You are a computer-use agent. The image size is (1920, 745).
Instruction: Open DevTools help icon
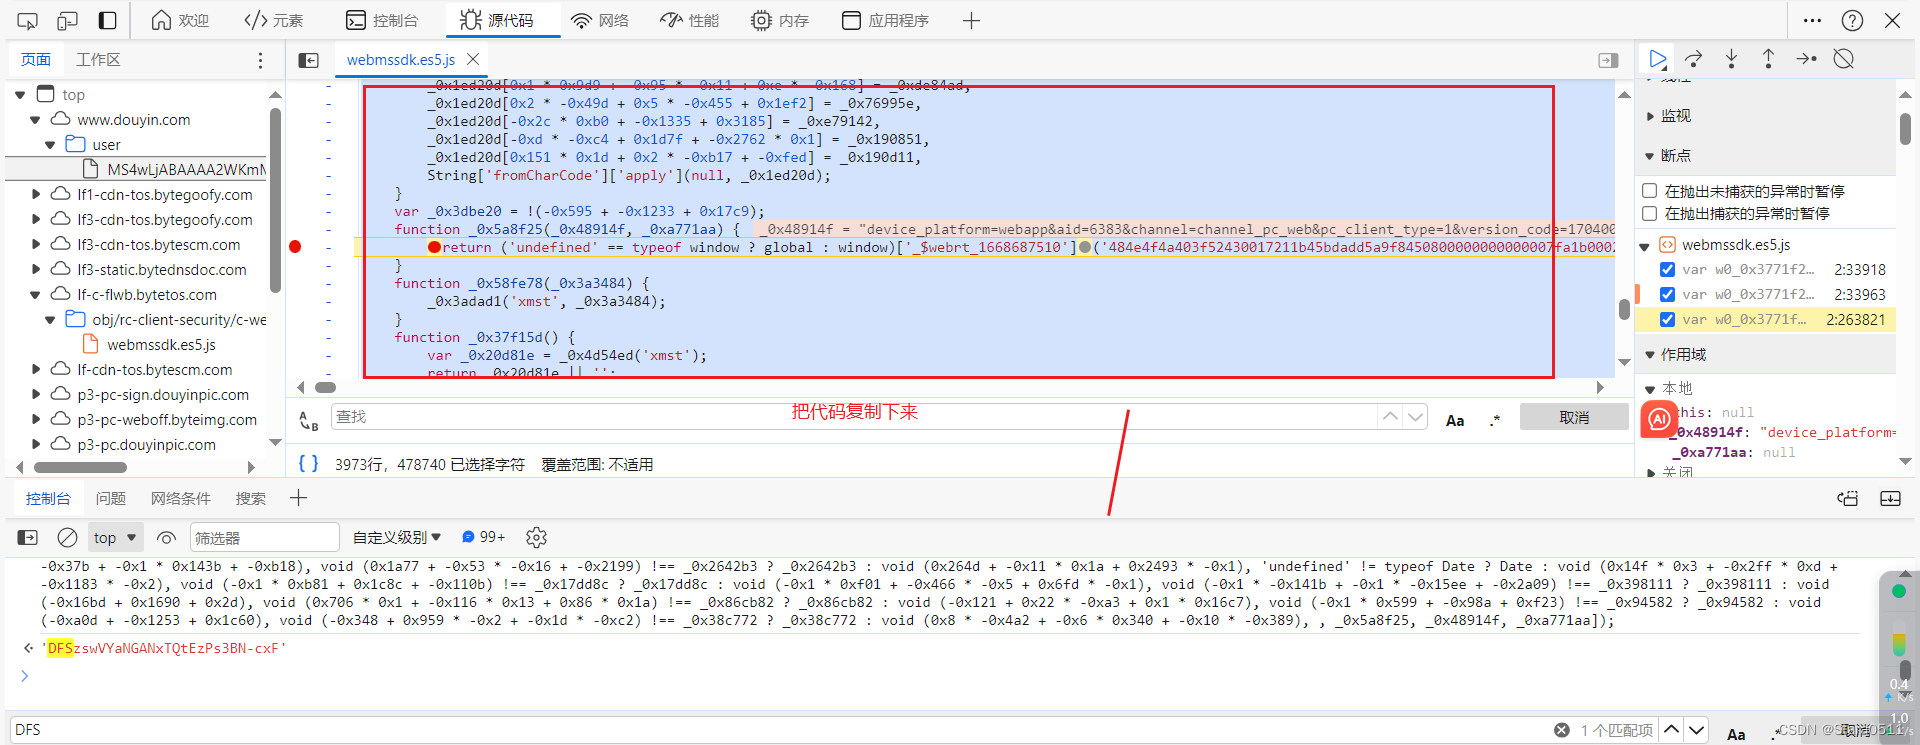point(1852,20)
